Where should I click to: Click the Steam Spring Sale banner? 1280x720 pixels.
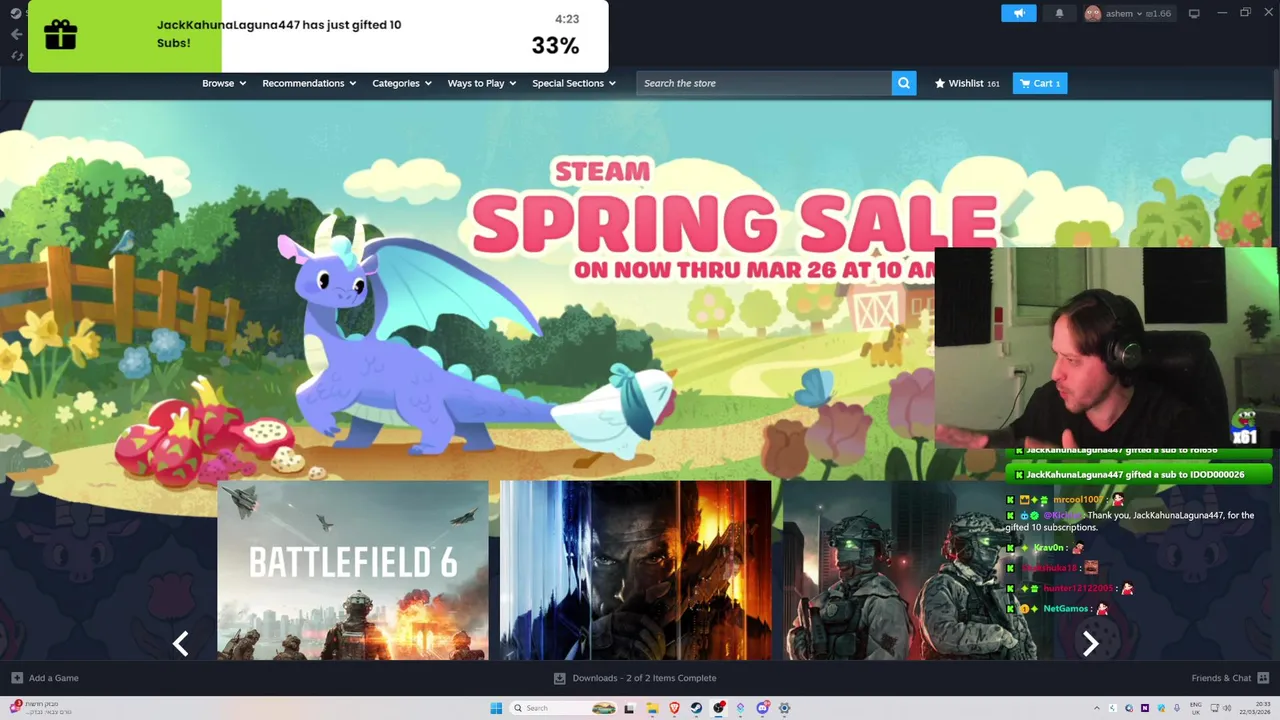point(636,290)
